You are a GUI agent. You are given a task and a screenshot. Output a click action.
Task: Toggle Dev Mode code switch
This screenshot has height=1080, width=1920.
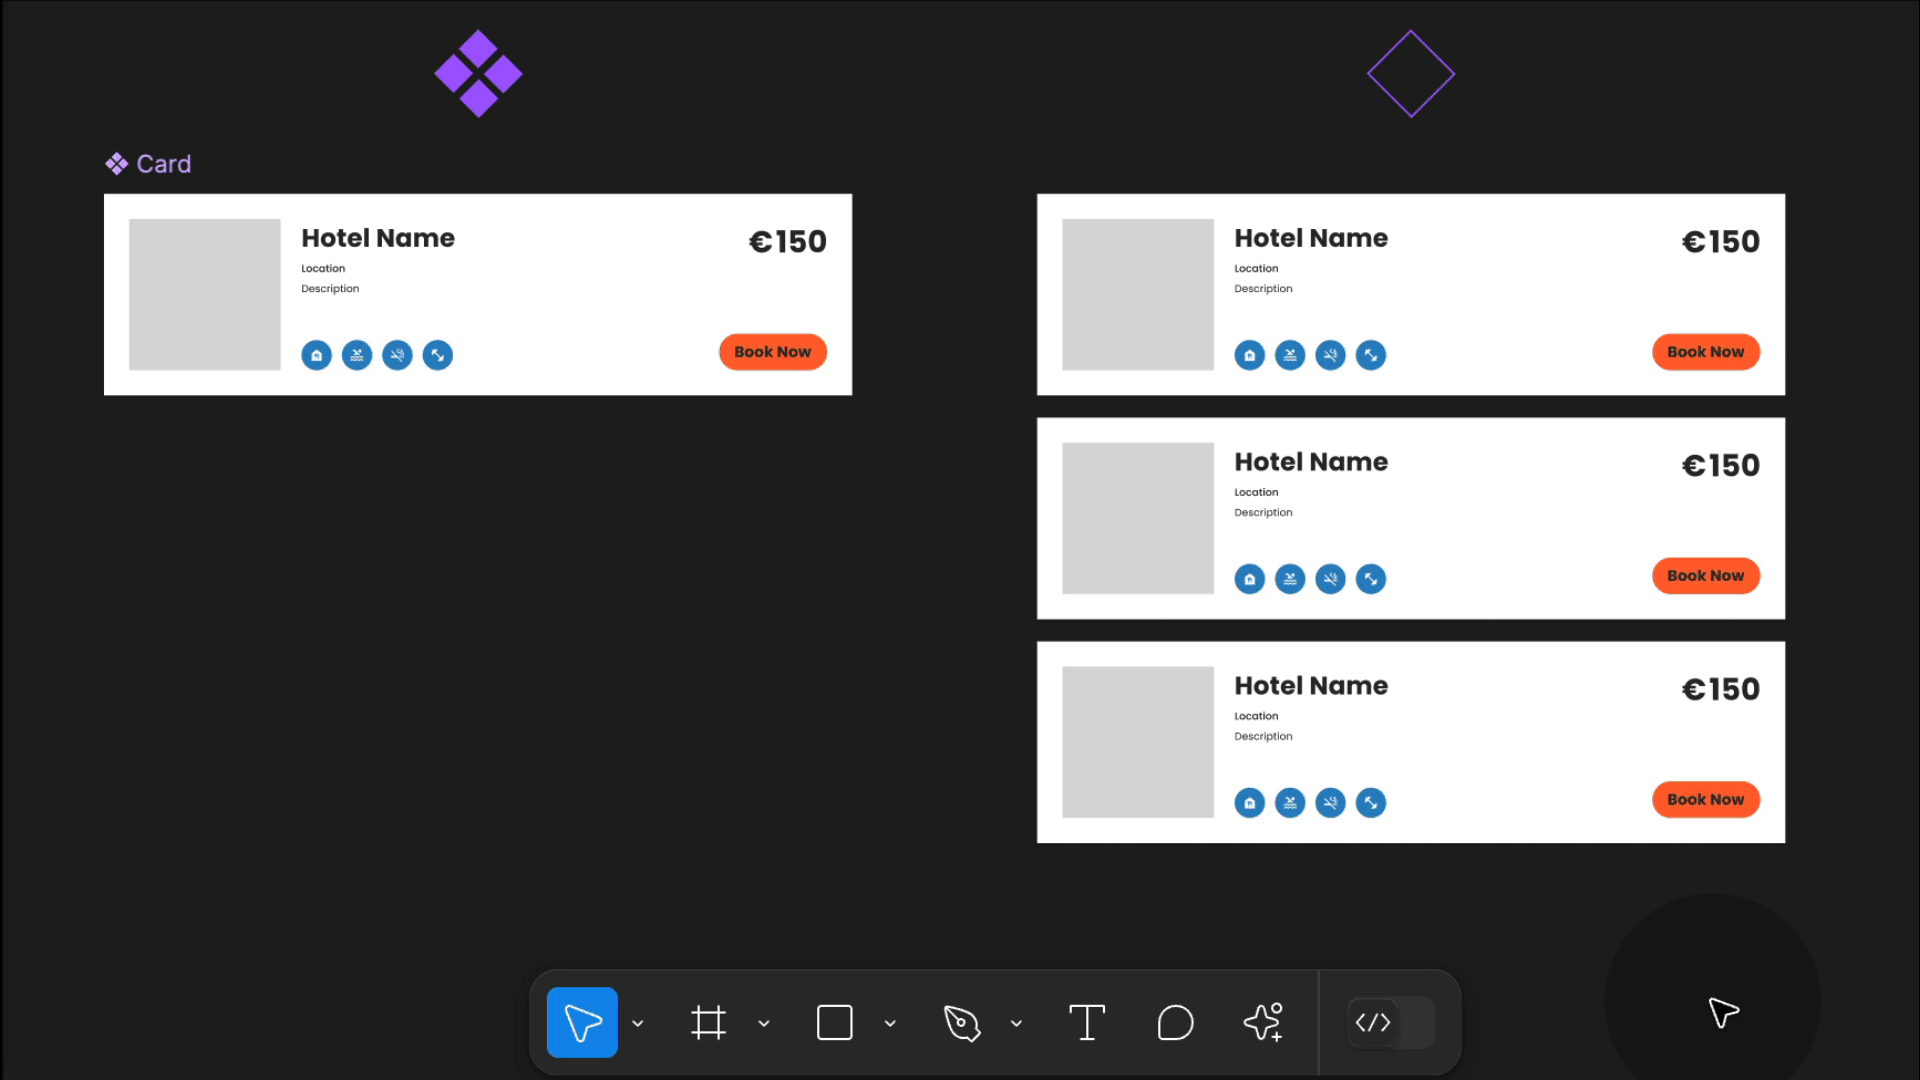(1390, 1022)
